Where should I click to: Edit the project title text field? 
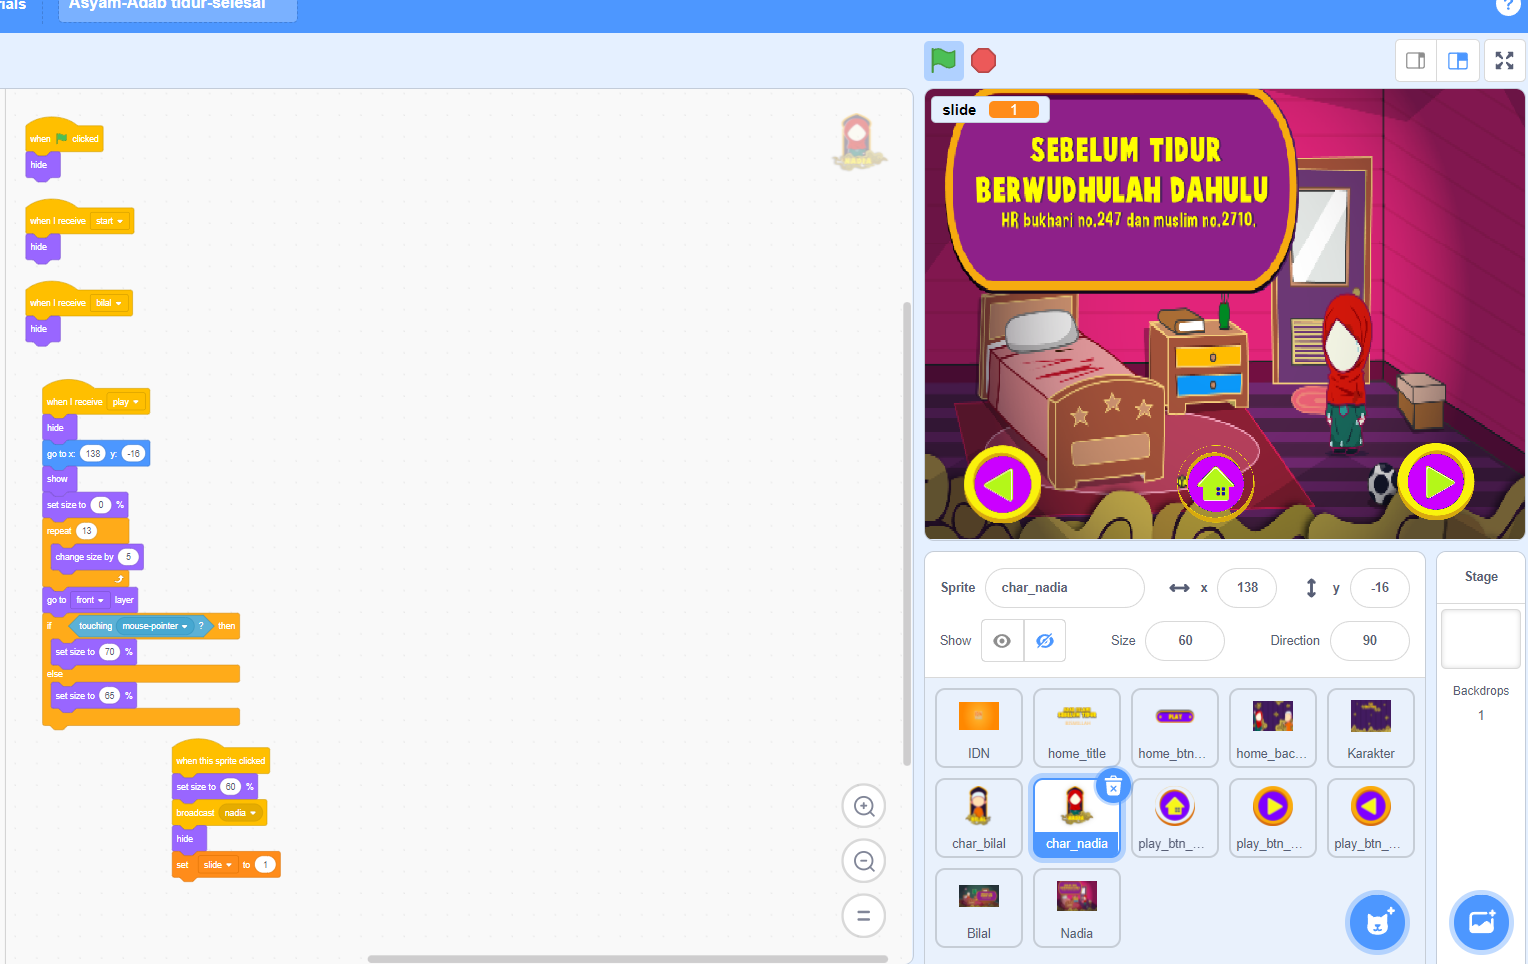177,6
